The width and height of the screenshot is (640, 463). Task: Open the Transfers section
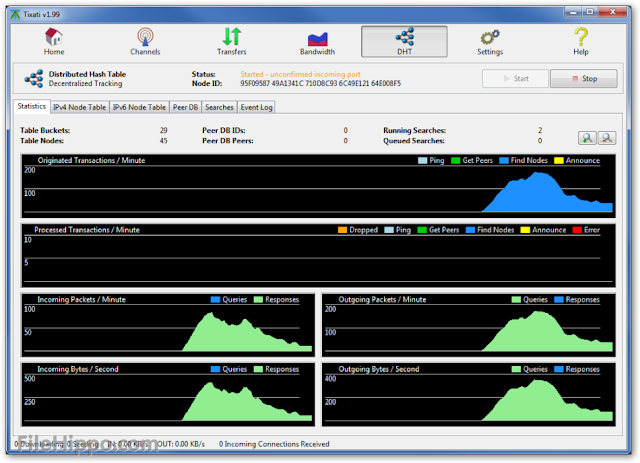[231, 42]
